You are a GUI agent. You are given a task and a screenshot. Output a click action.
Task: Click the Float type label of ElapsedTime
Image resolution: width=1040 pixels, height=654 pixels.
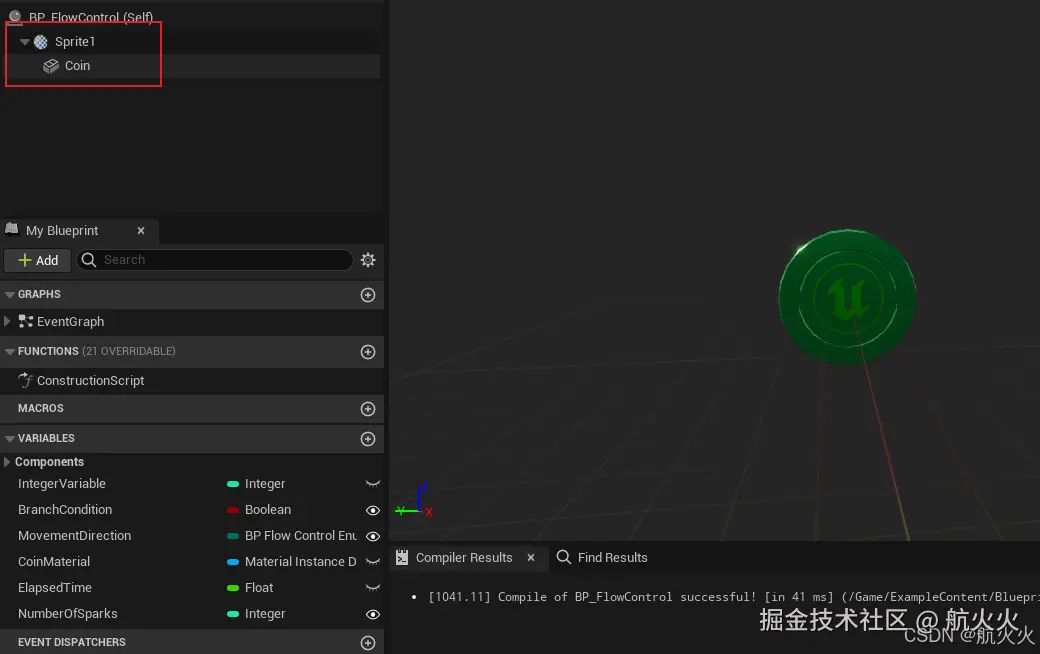(x=259, y=588)
